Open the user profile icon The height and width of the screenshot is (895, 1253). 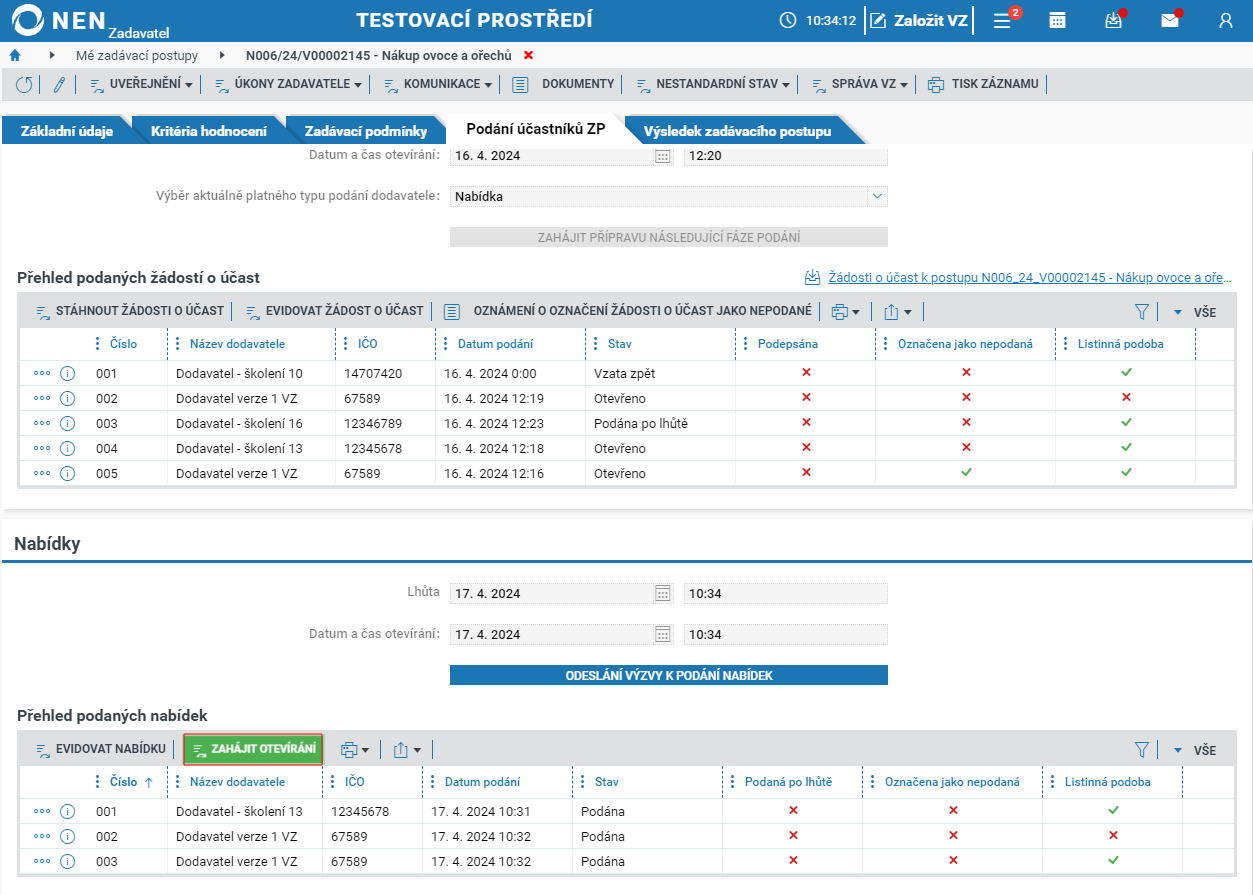click(x=1226, y=20)
